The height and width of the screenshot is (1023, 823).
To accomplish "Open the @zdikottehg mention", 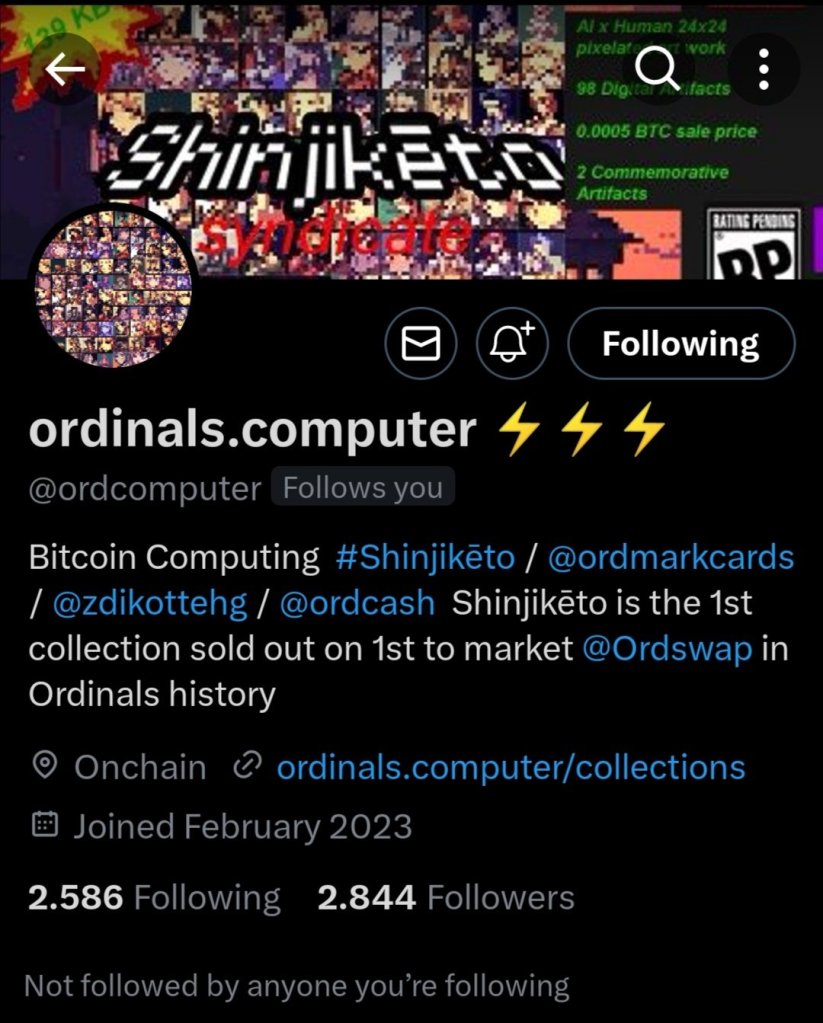I will (x=149, y=603).
